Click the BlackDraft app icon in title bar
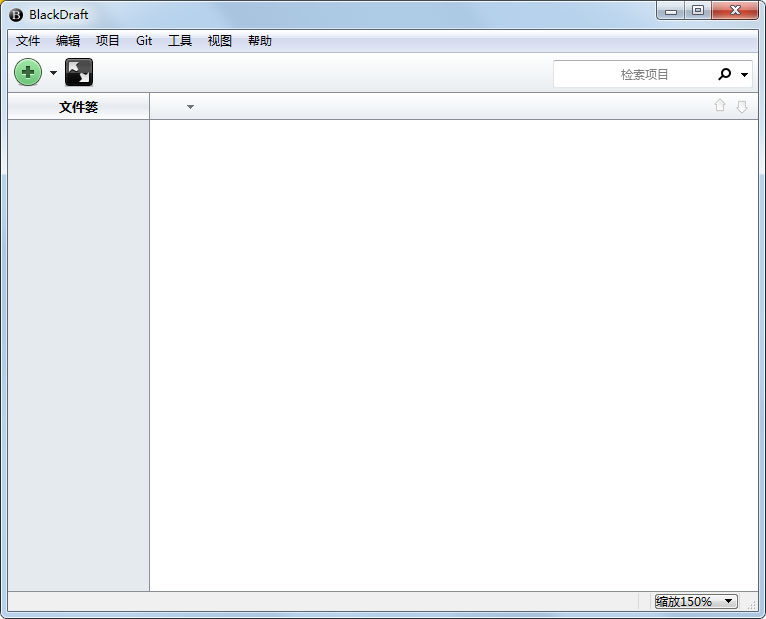Screen dimensions: 766x619 click(16, 15)
